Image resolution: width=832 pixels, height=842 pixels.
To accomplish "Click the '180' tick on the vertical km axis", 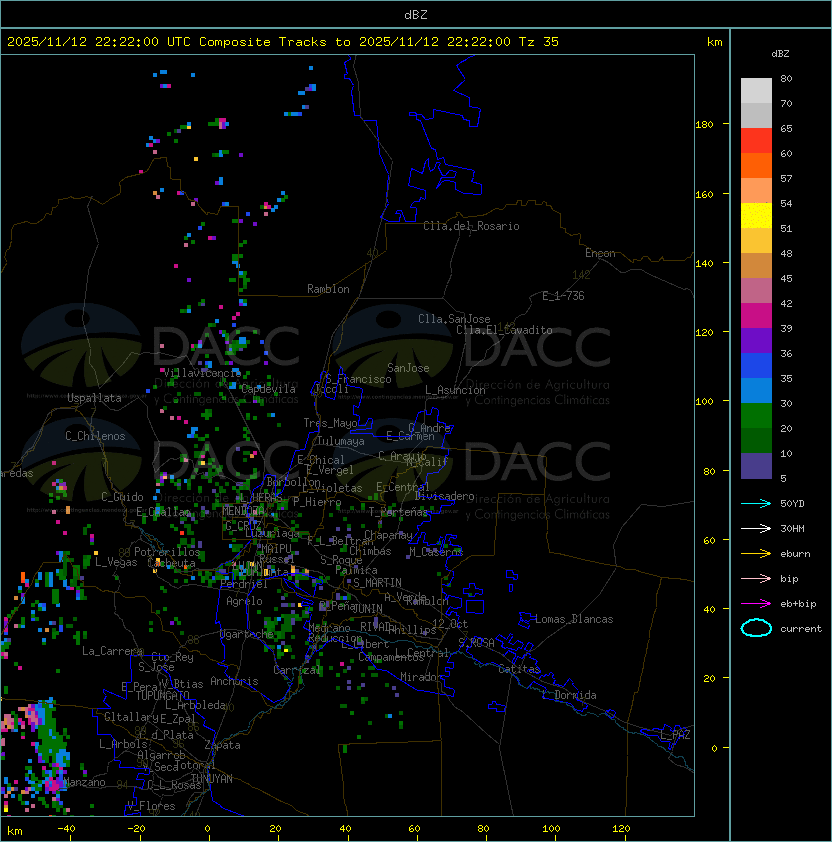I will coord(704,125).
